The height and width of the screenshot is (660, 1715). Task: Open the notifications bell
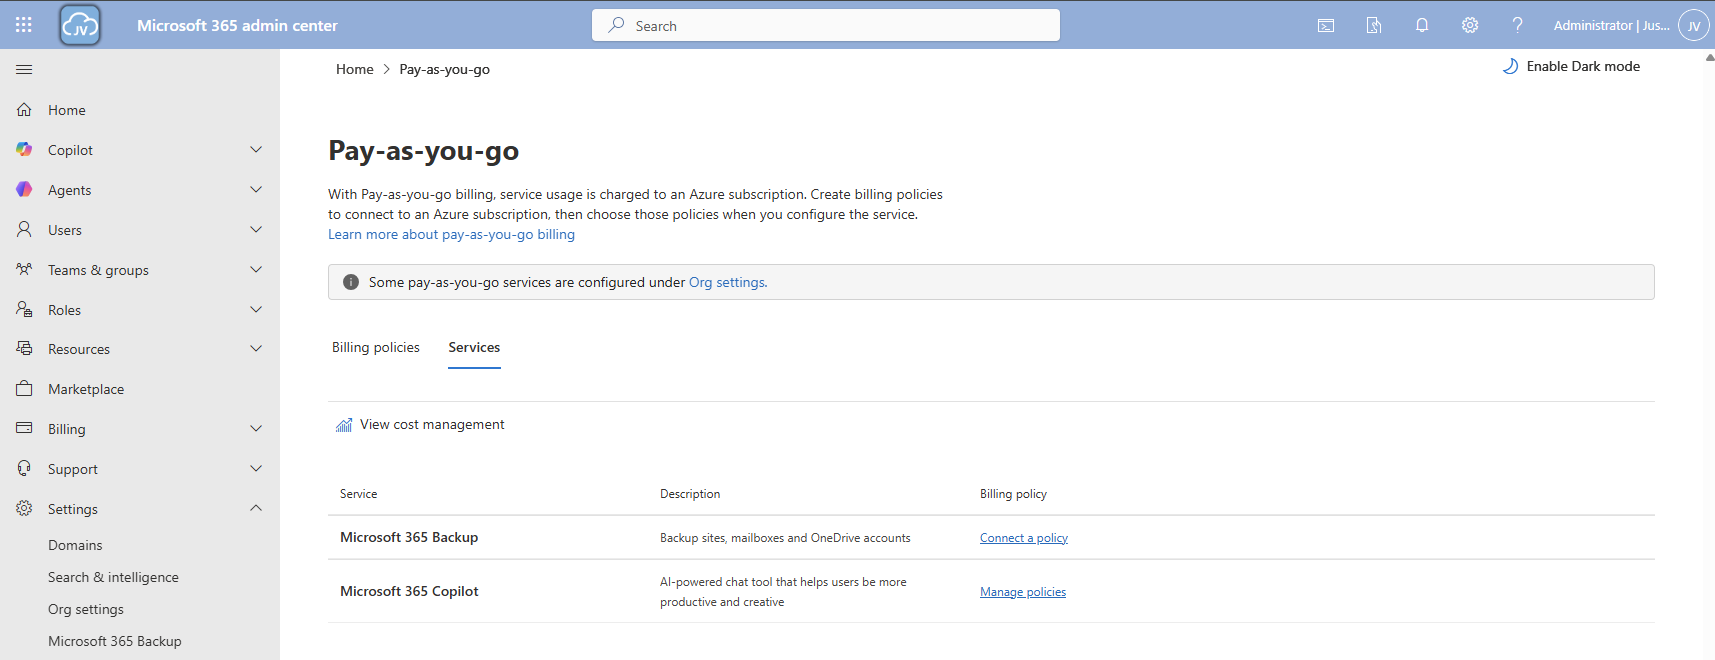(1422, 26)
